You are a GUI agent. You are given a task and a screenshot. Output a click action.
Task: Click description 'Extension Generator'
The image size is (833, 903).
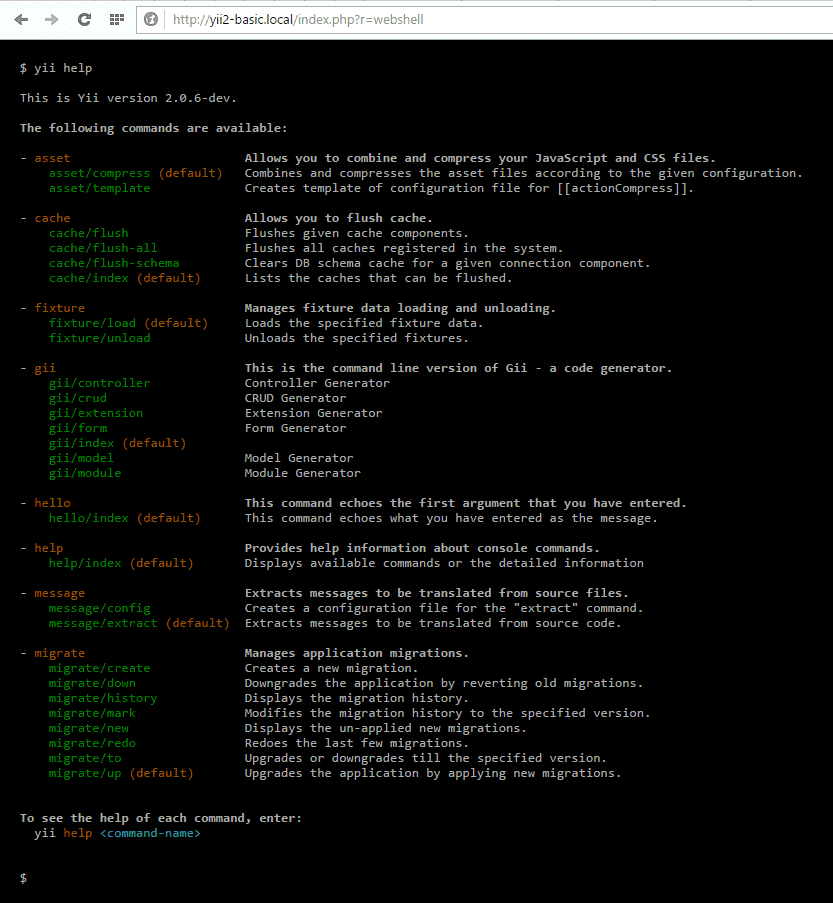pyautogui.click(x=313, y=412)
